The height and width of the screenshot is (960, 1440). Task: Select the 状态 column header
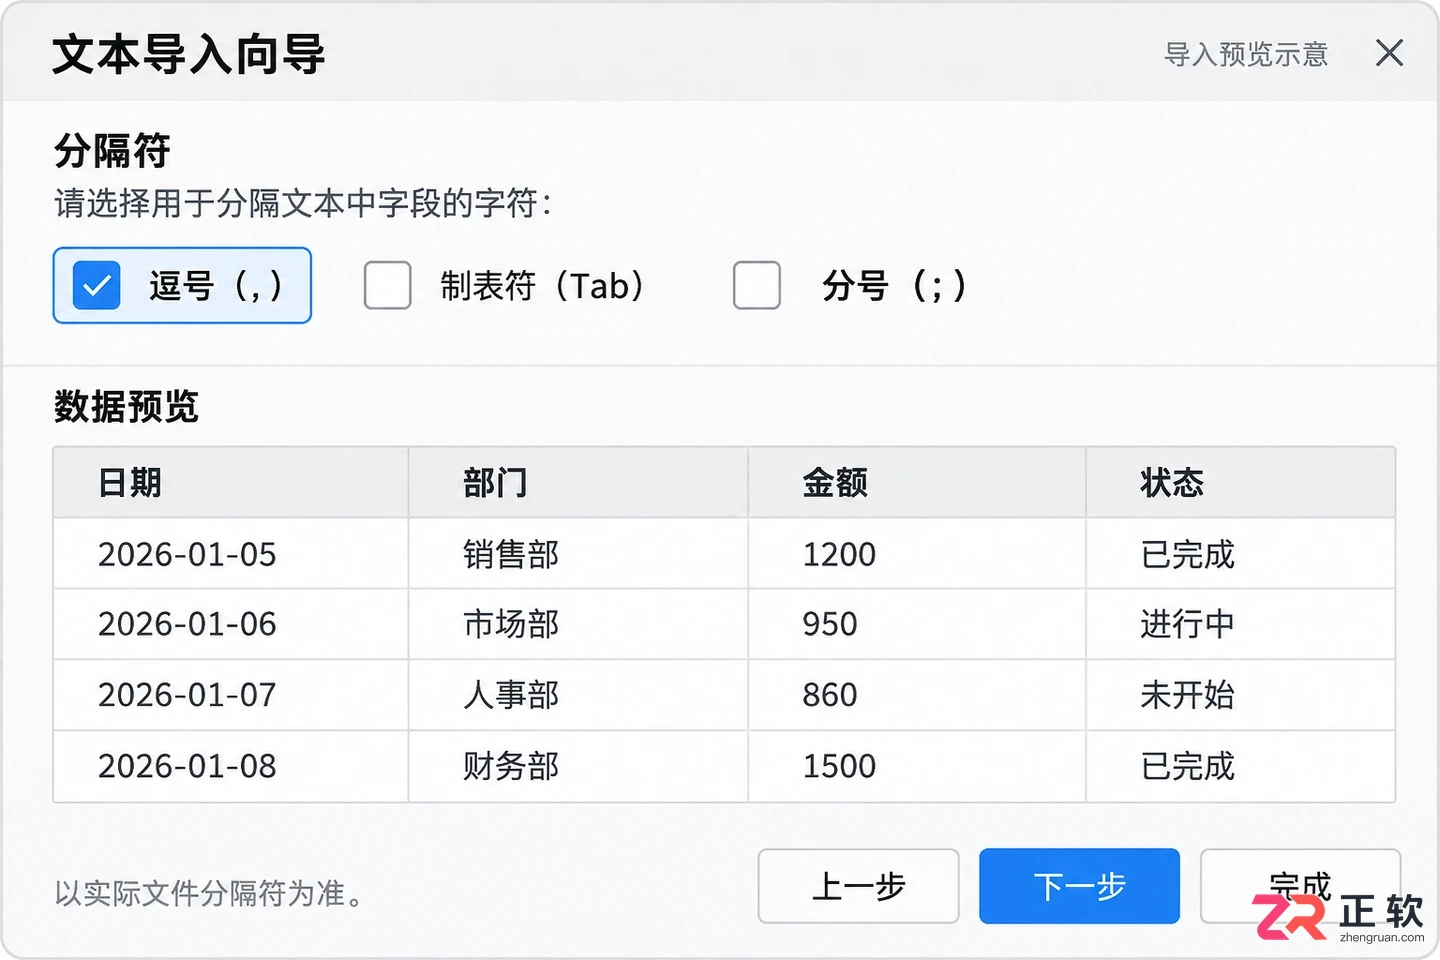[1241, 483]
